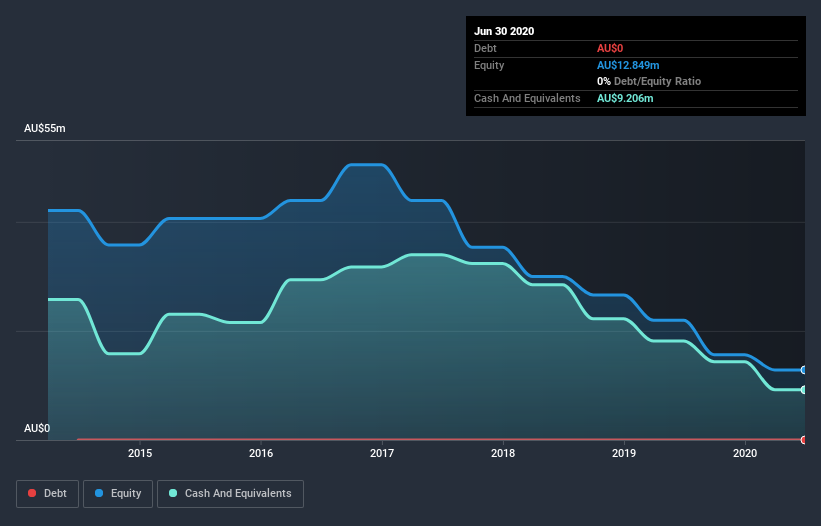This screenshot has height=526, width=821.
Task: Click the 2019 x-axis label
Action: click(624, 453)
